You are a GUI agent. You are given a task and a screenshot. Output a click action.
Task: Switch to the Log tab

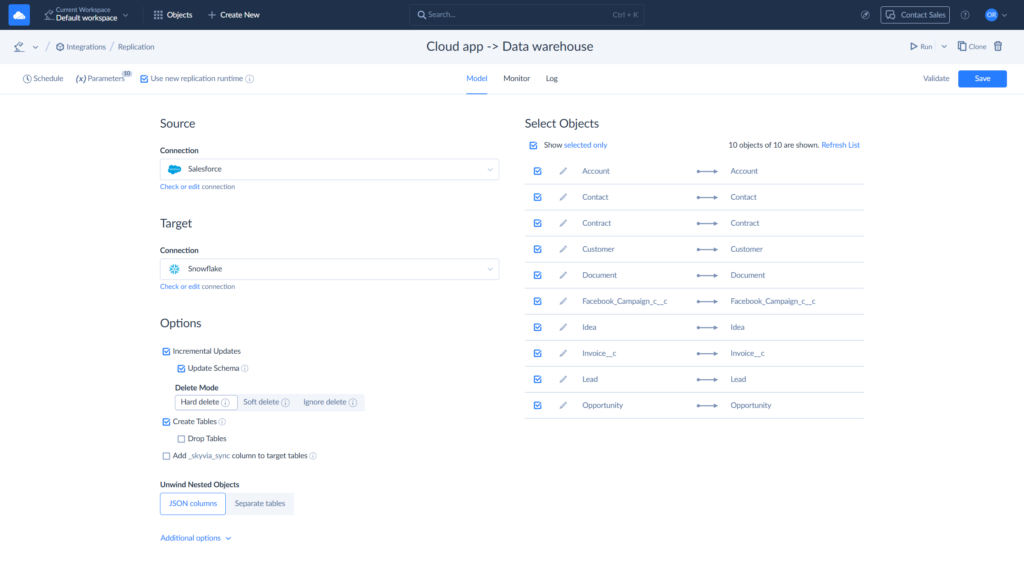pos(552,78)
